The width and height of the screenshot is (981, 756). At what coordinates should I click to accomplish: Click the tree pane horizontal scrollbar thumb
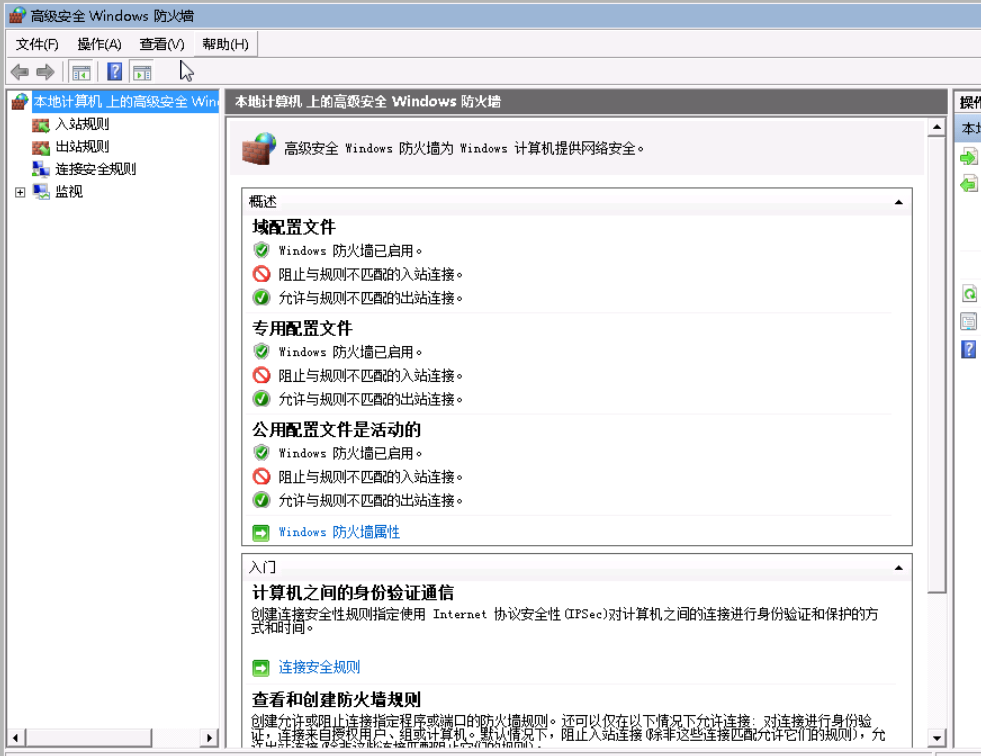(89, 738)
